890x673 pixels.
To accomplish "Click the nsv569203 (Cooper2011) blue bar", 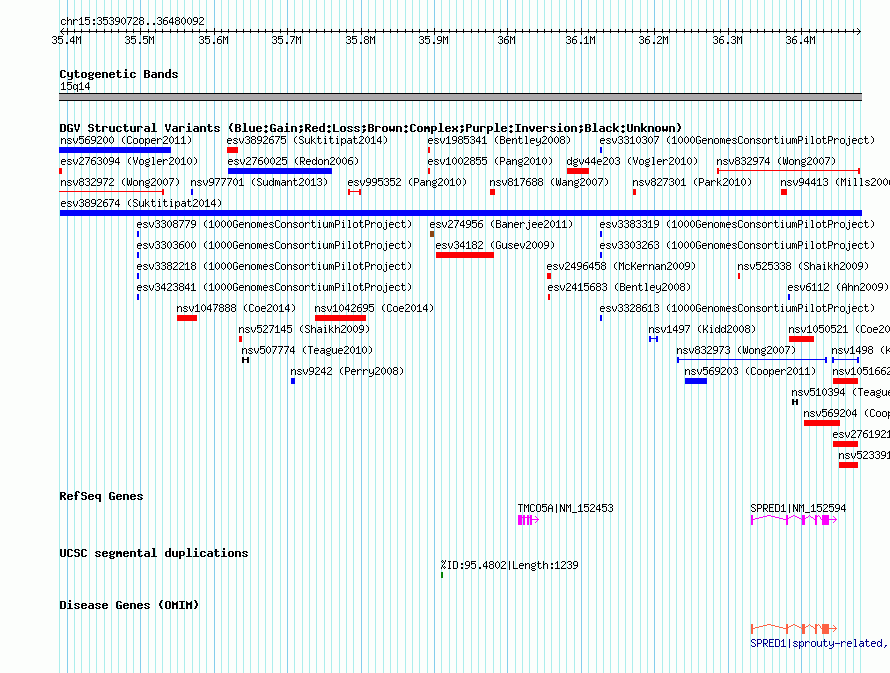I will 695,381.
